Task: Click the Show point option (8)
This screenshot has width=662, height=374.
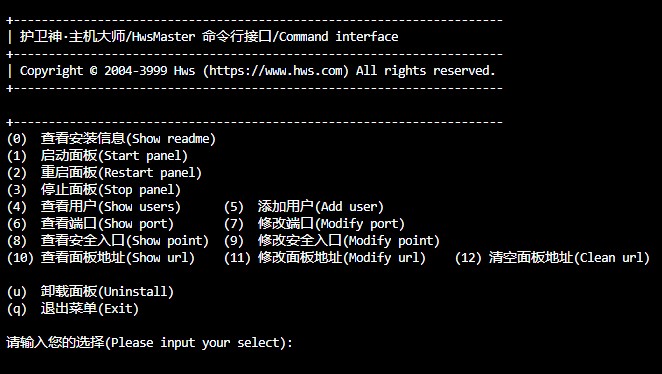Action: [x=108, y=241]
